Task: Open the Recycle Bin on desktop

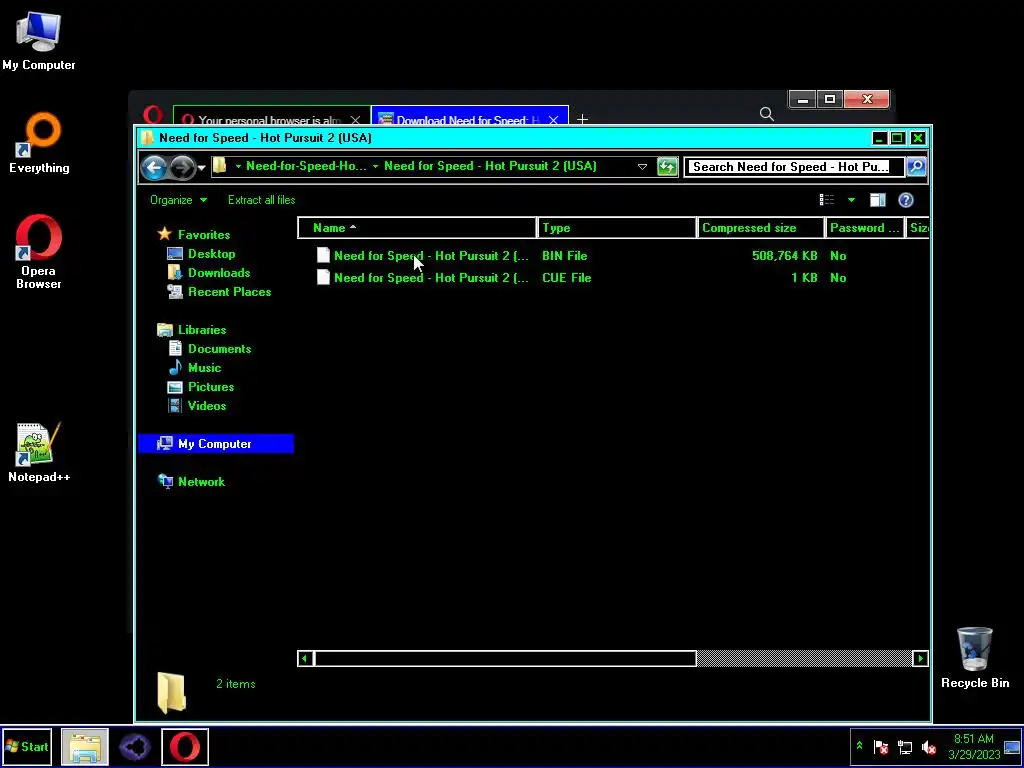Action: click(975, 658)
